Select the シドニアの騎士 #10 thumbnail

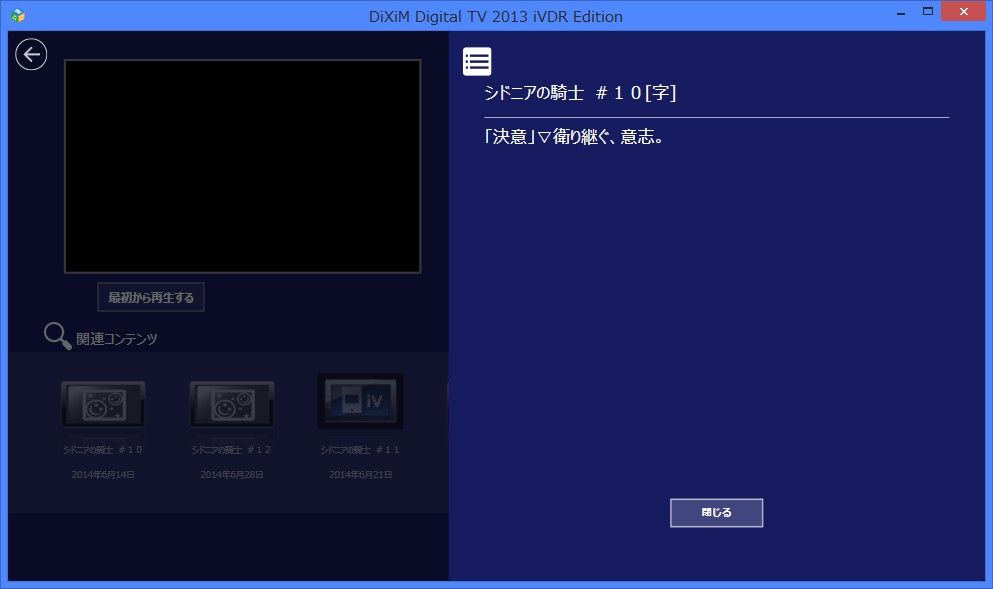pyautogui.click(x=103, y=403)
